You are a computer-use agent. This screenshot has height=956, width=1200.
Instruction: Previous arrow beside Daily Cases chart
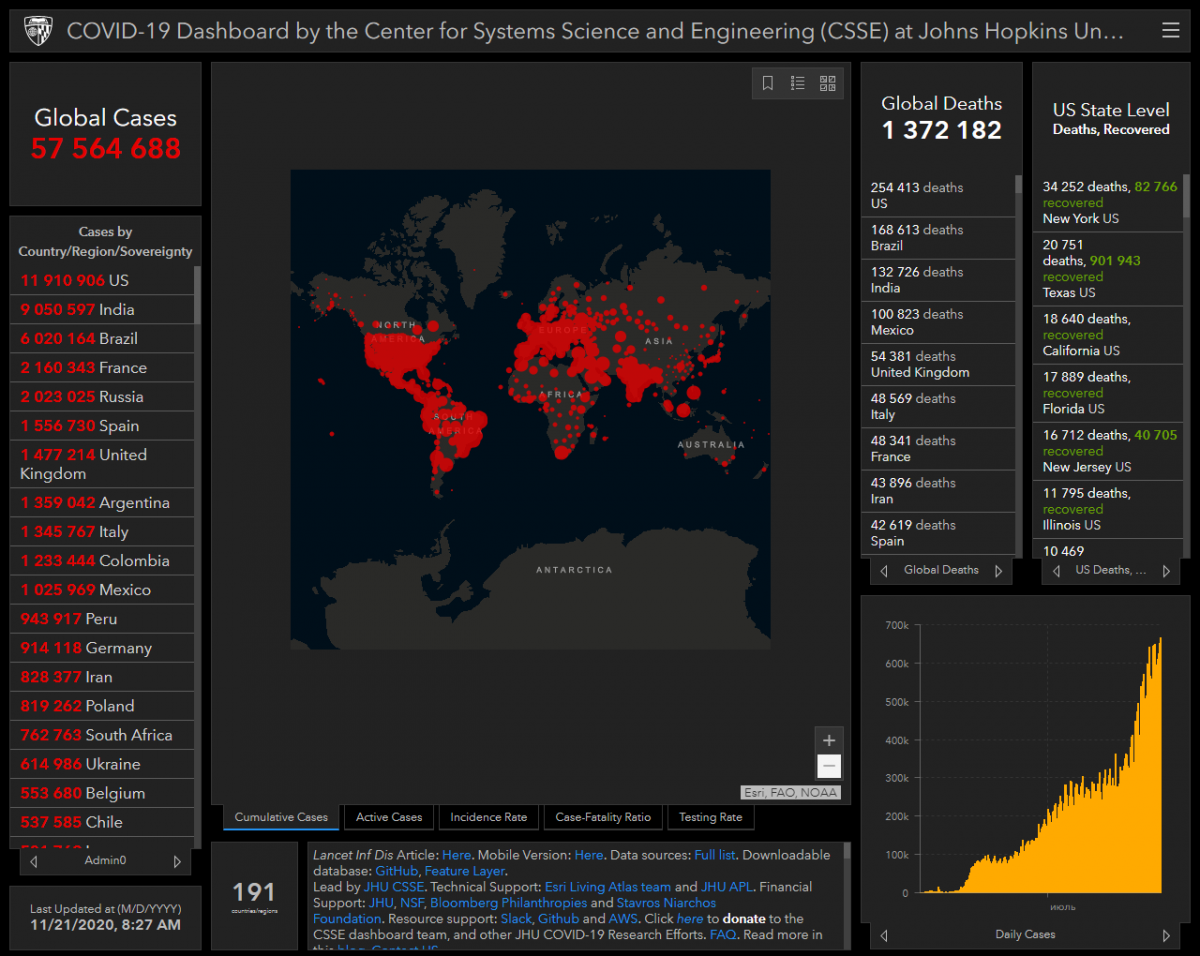884,936
